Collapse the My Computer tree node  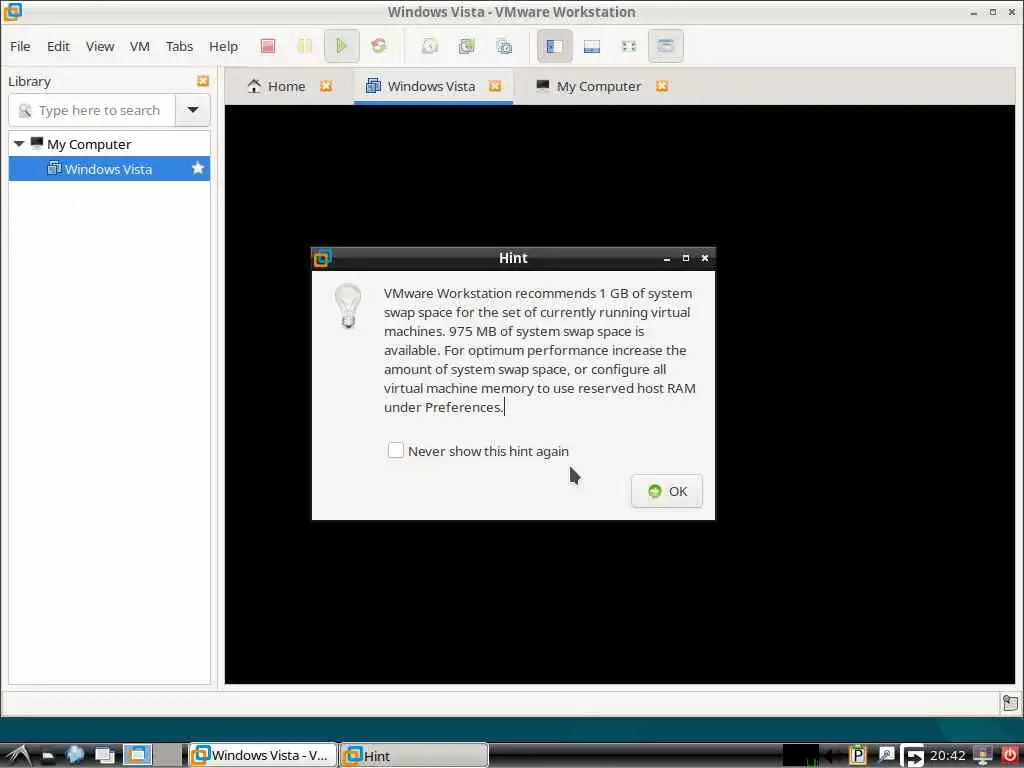[x=19, y=144]
